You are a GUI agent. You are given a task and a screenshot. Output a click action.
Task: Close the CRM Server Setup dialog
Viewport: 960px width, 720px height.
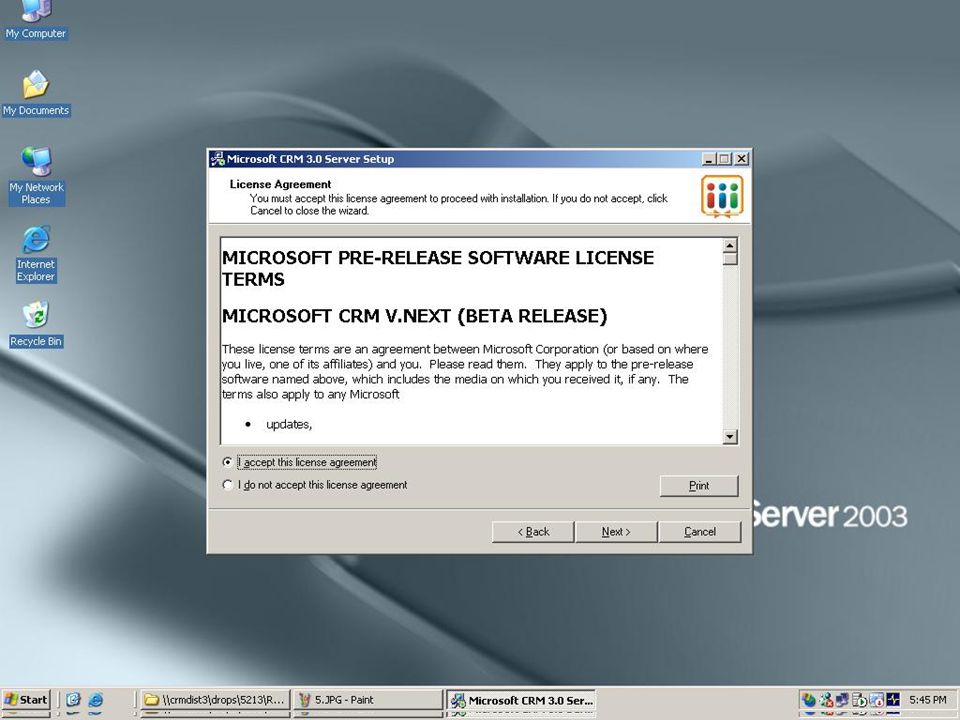(x=741, y=159)
